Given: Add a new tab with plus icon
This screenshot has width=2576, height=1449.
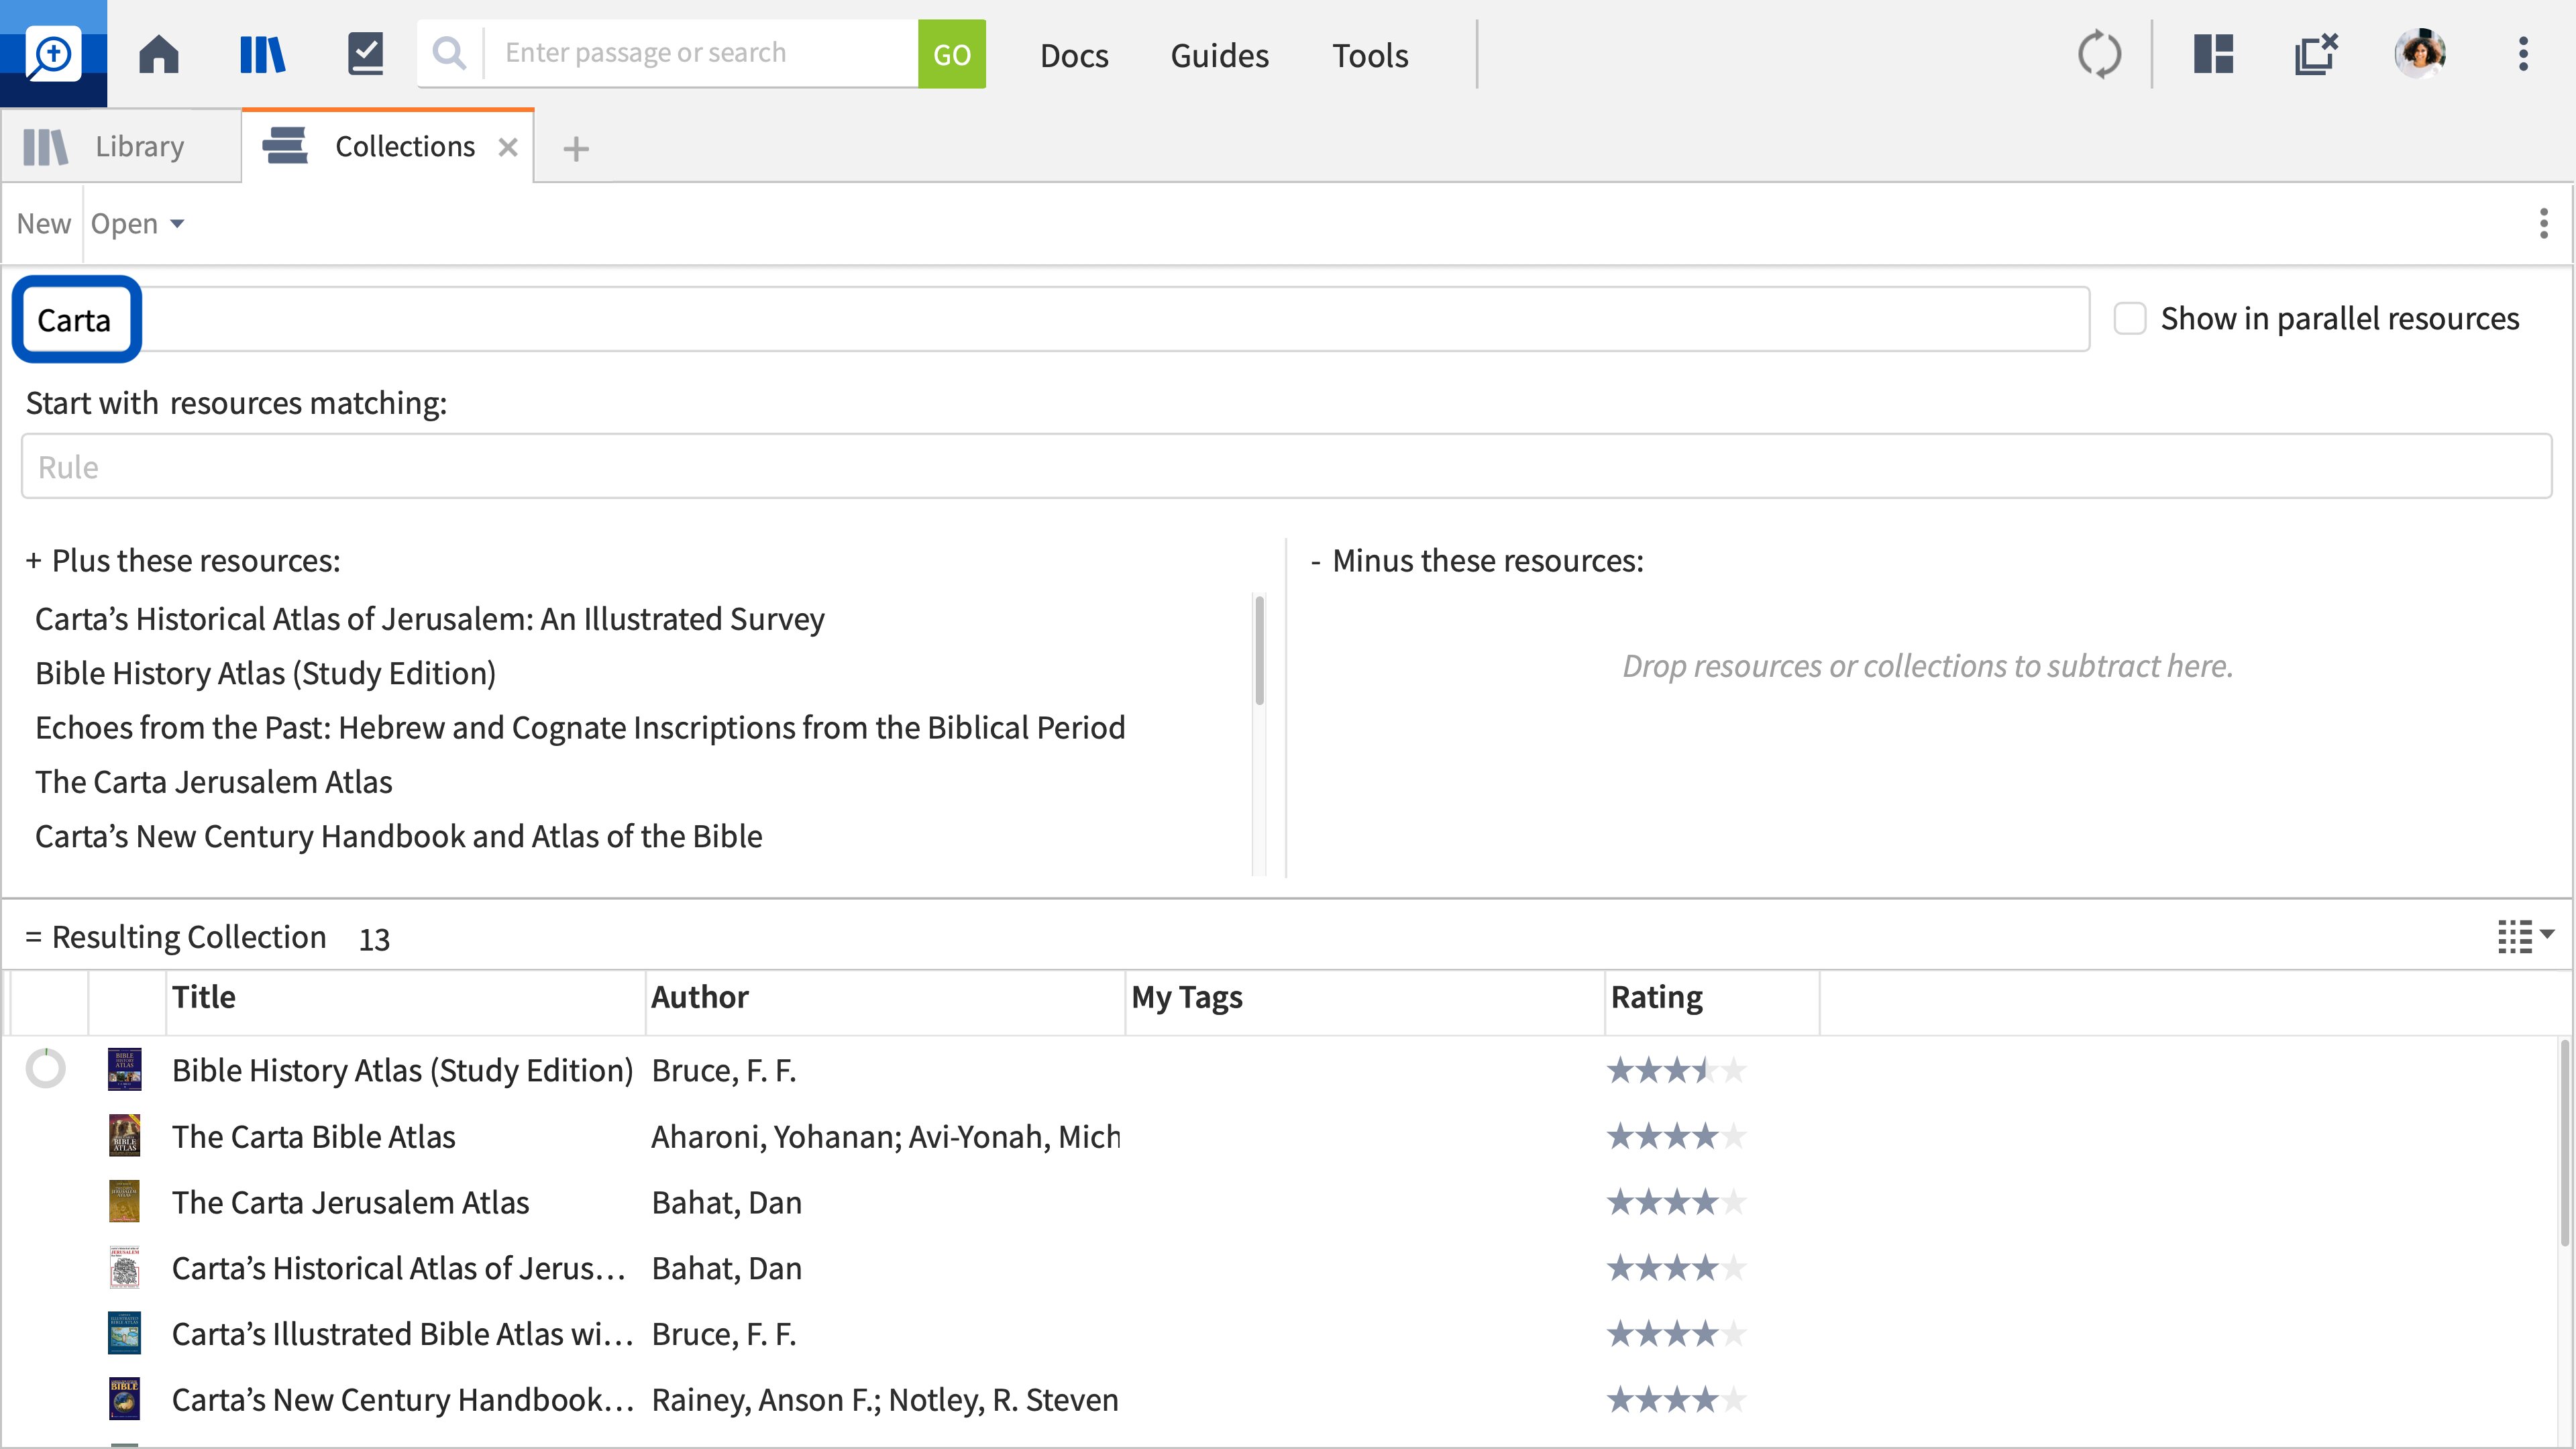Looking at the screenshot, I should [x=576, y=149].
